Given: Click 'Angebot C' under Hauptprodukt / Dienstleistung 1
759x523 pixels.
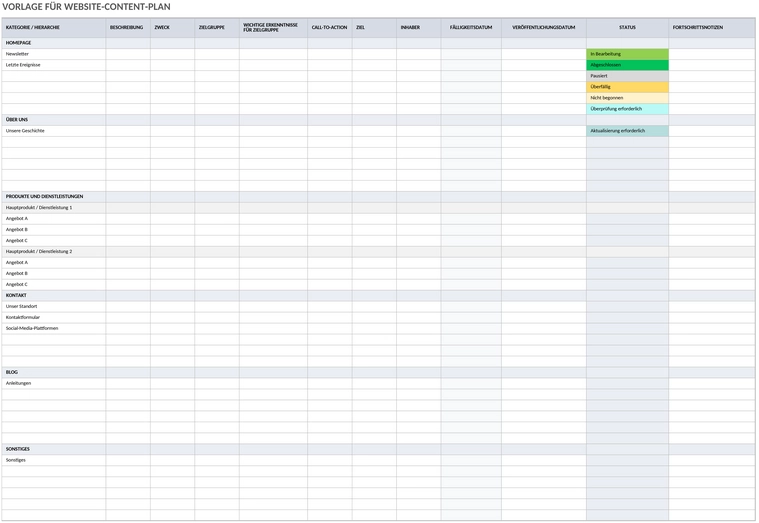Looking at the screenshot, I should click(54, 241).
